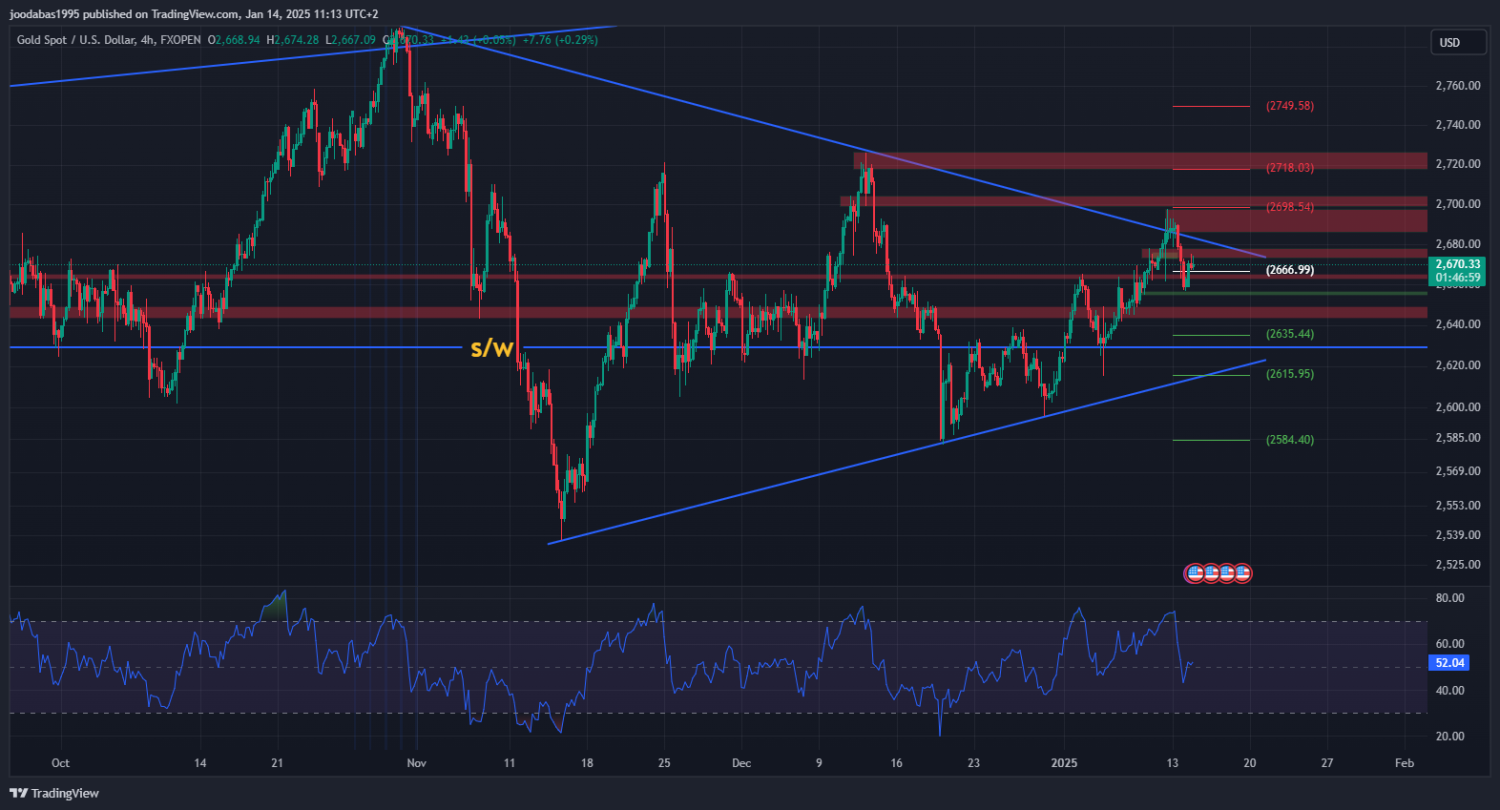
Task: Select the red target label (2698.54)
Action: click(x=1289, y=207)
